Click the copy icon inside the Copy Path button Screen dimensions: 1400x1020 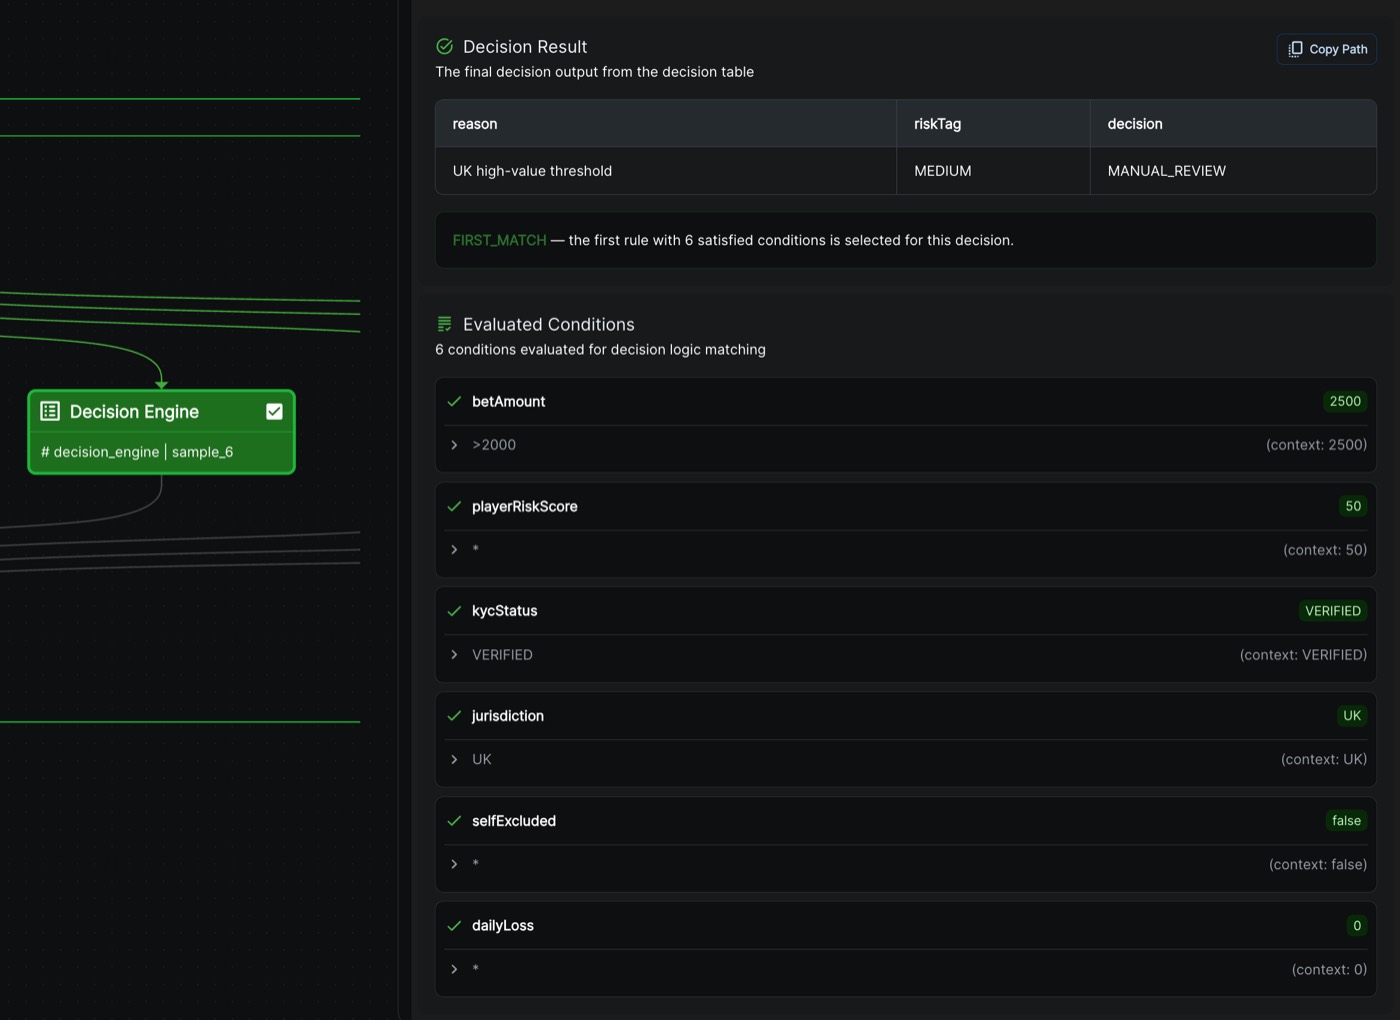pos(1296,48)
